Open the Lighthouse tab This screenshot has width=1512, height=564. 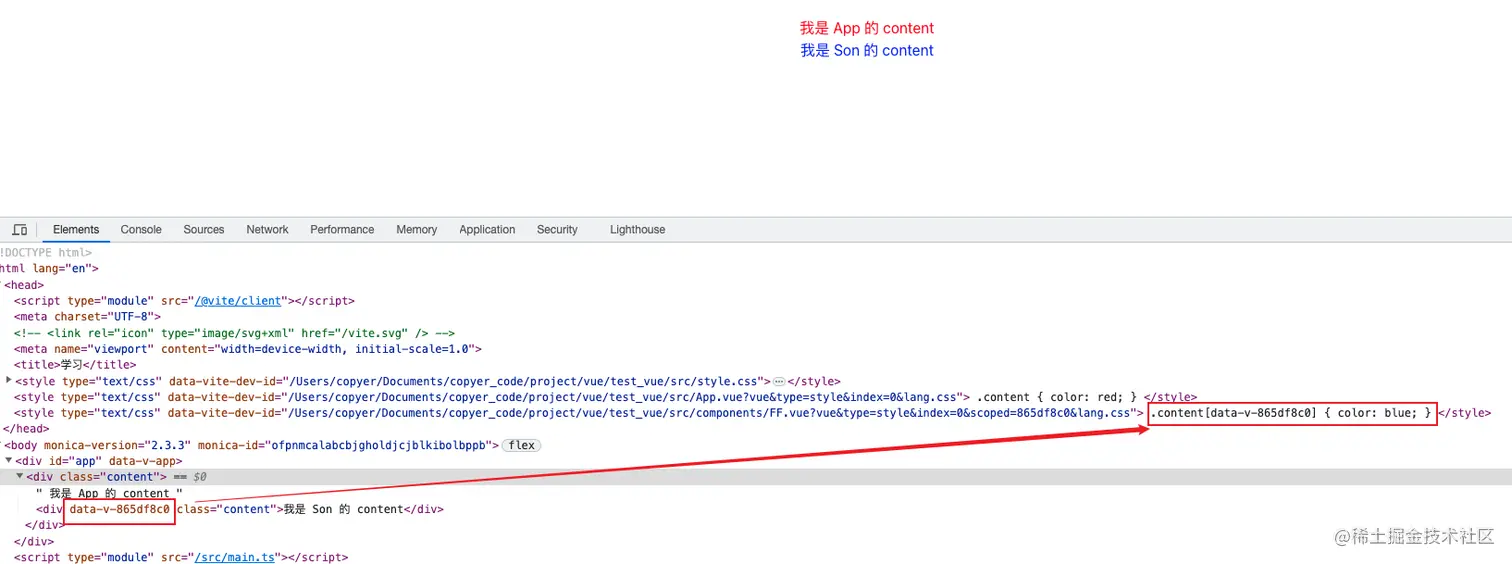[x=637, y=229]
